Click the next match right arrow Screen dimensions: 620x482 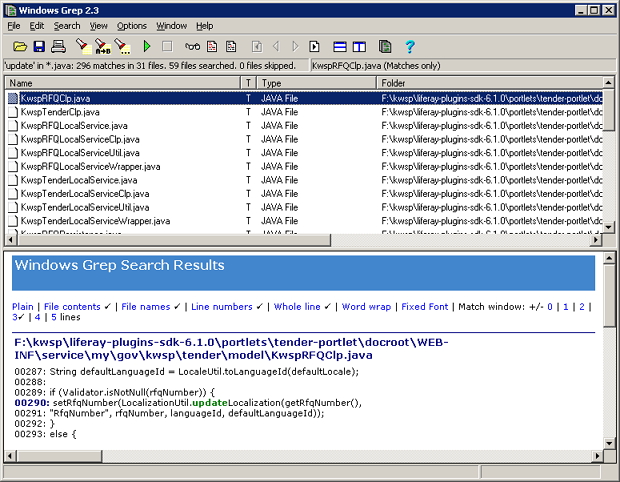(x=295, y=47)
